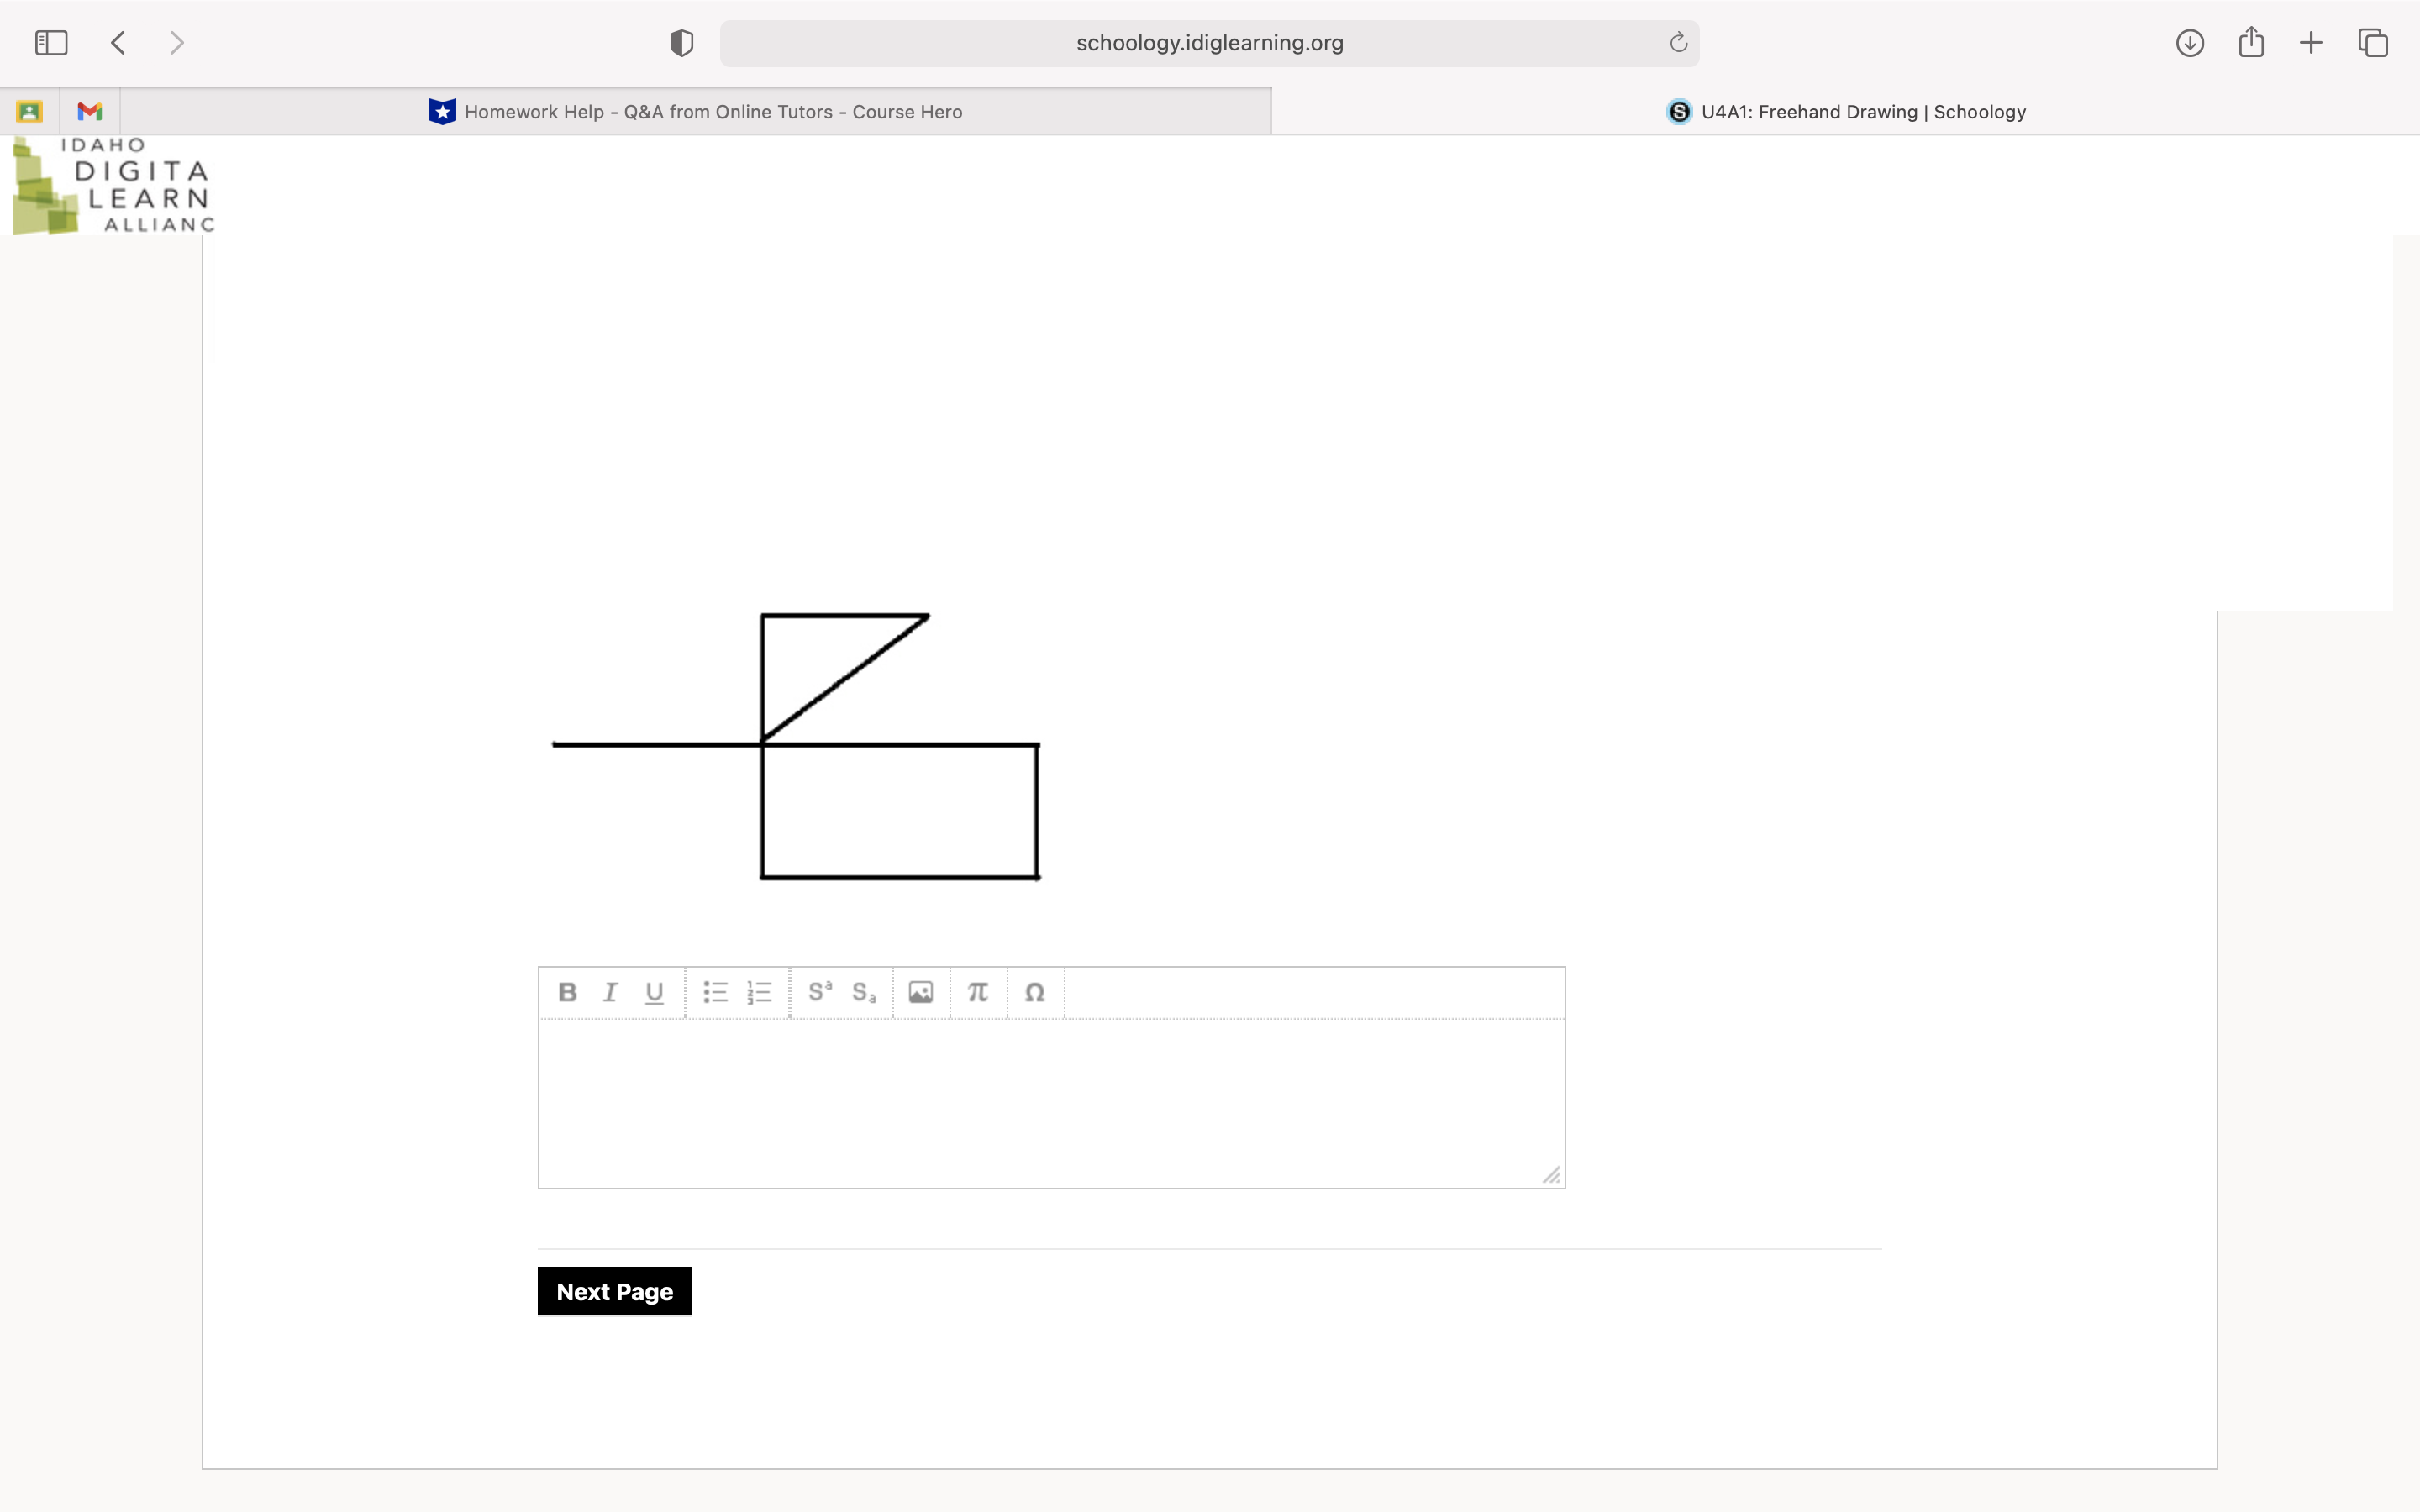
Task: Select the Subscript formatting icon
Action: click(x=864, y=993)
